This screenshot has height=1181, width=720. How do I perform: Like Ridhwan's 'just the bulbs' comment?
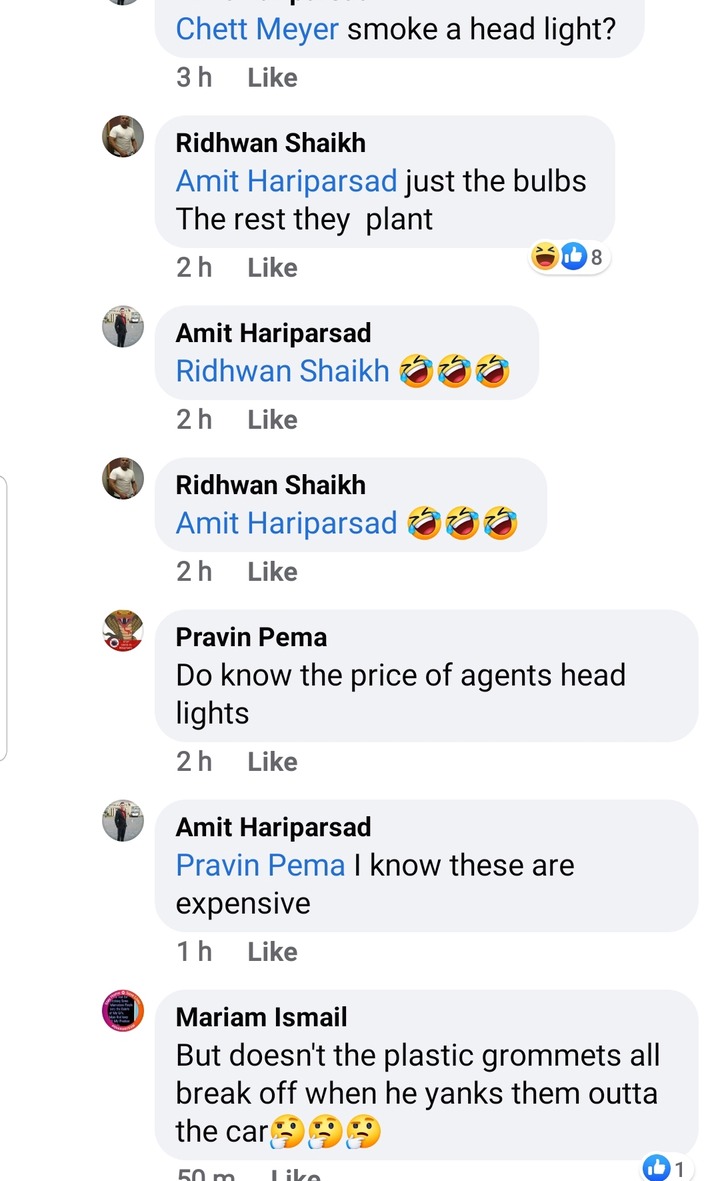273,267
